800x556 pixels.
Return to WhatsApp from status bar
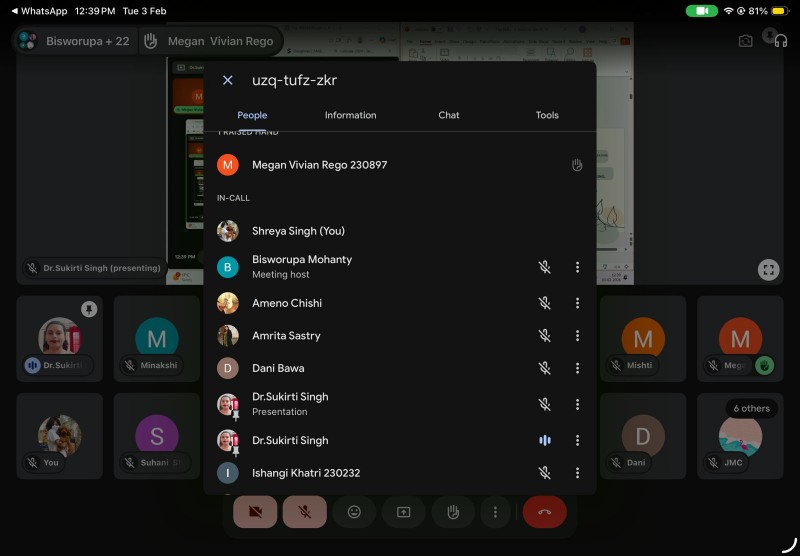click(38, 11)
